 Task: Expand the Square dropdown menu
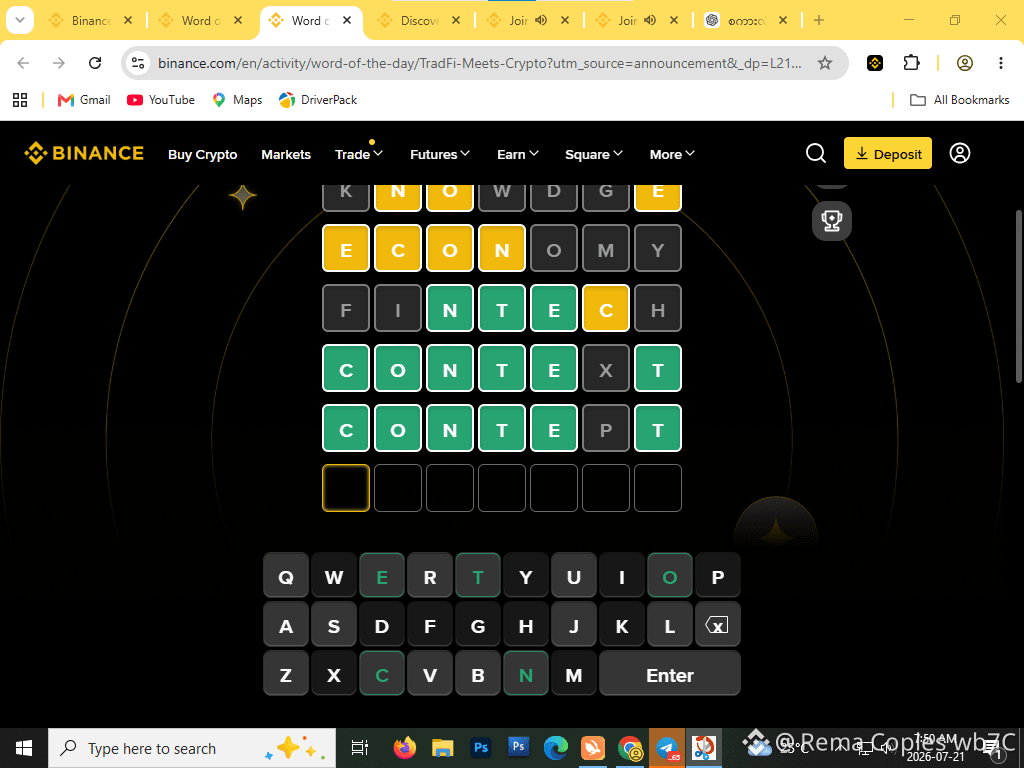[x=594, y=154]
